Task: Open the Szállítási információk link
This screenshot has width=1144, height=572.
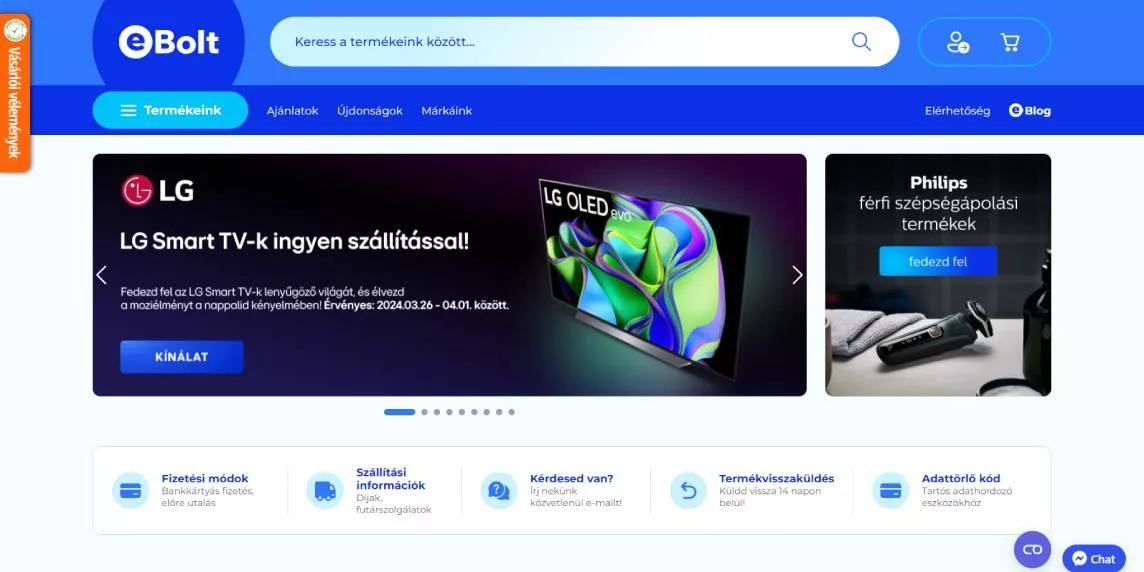Action: click(390, 479)
